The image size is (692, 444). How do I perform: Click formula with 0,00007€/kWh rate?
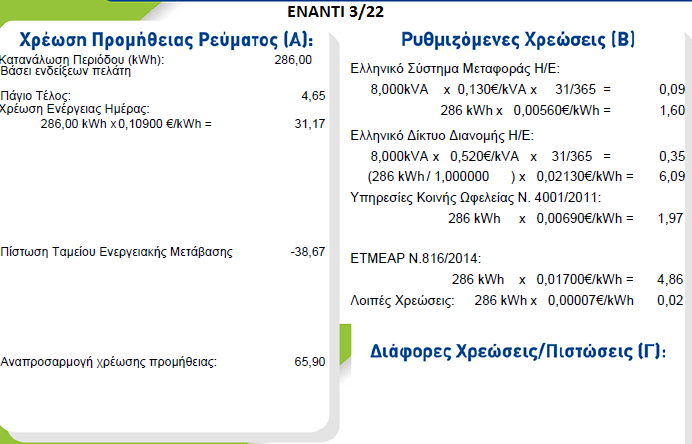click(x=554, y=301)
